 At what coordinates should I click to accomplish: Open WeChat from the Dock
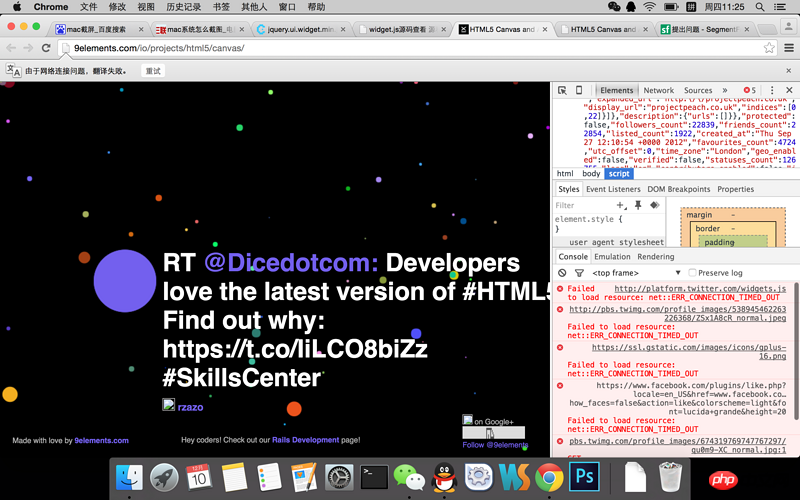tap(409, 478)
